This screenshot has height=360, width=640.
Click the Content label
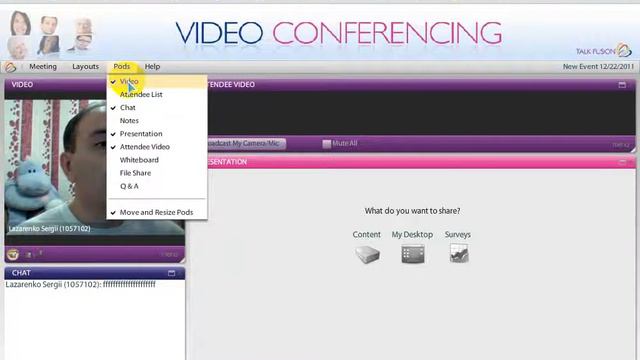pyautogui.click(x=367, y=234)
